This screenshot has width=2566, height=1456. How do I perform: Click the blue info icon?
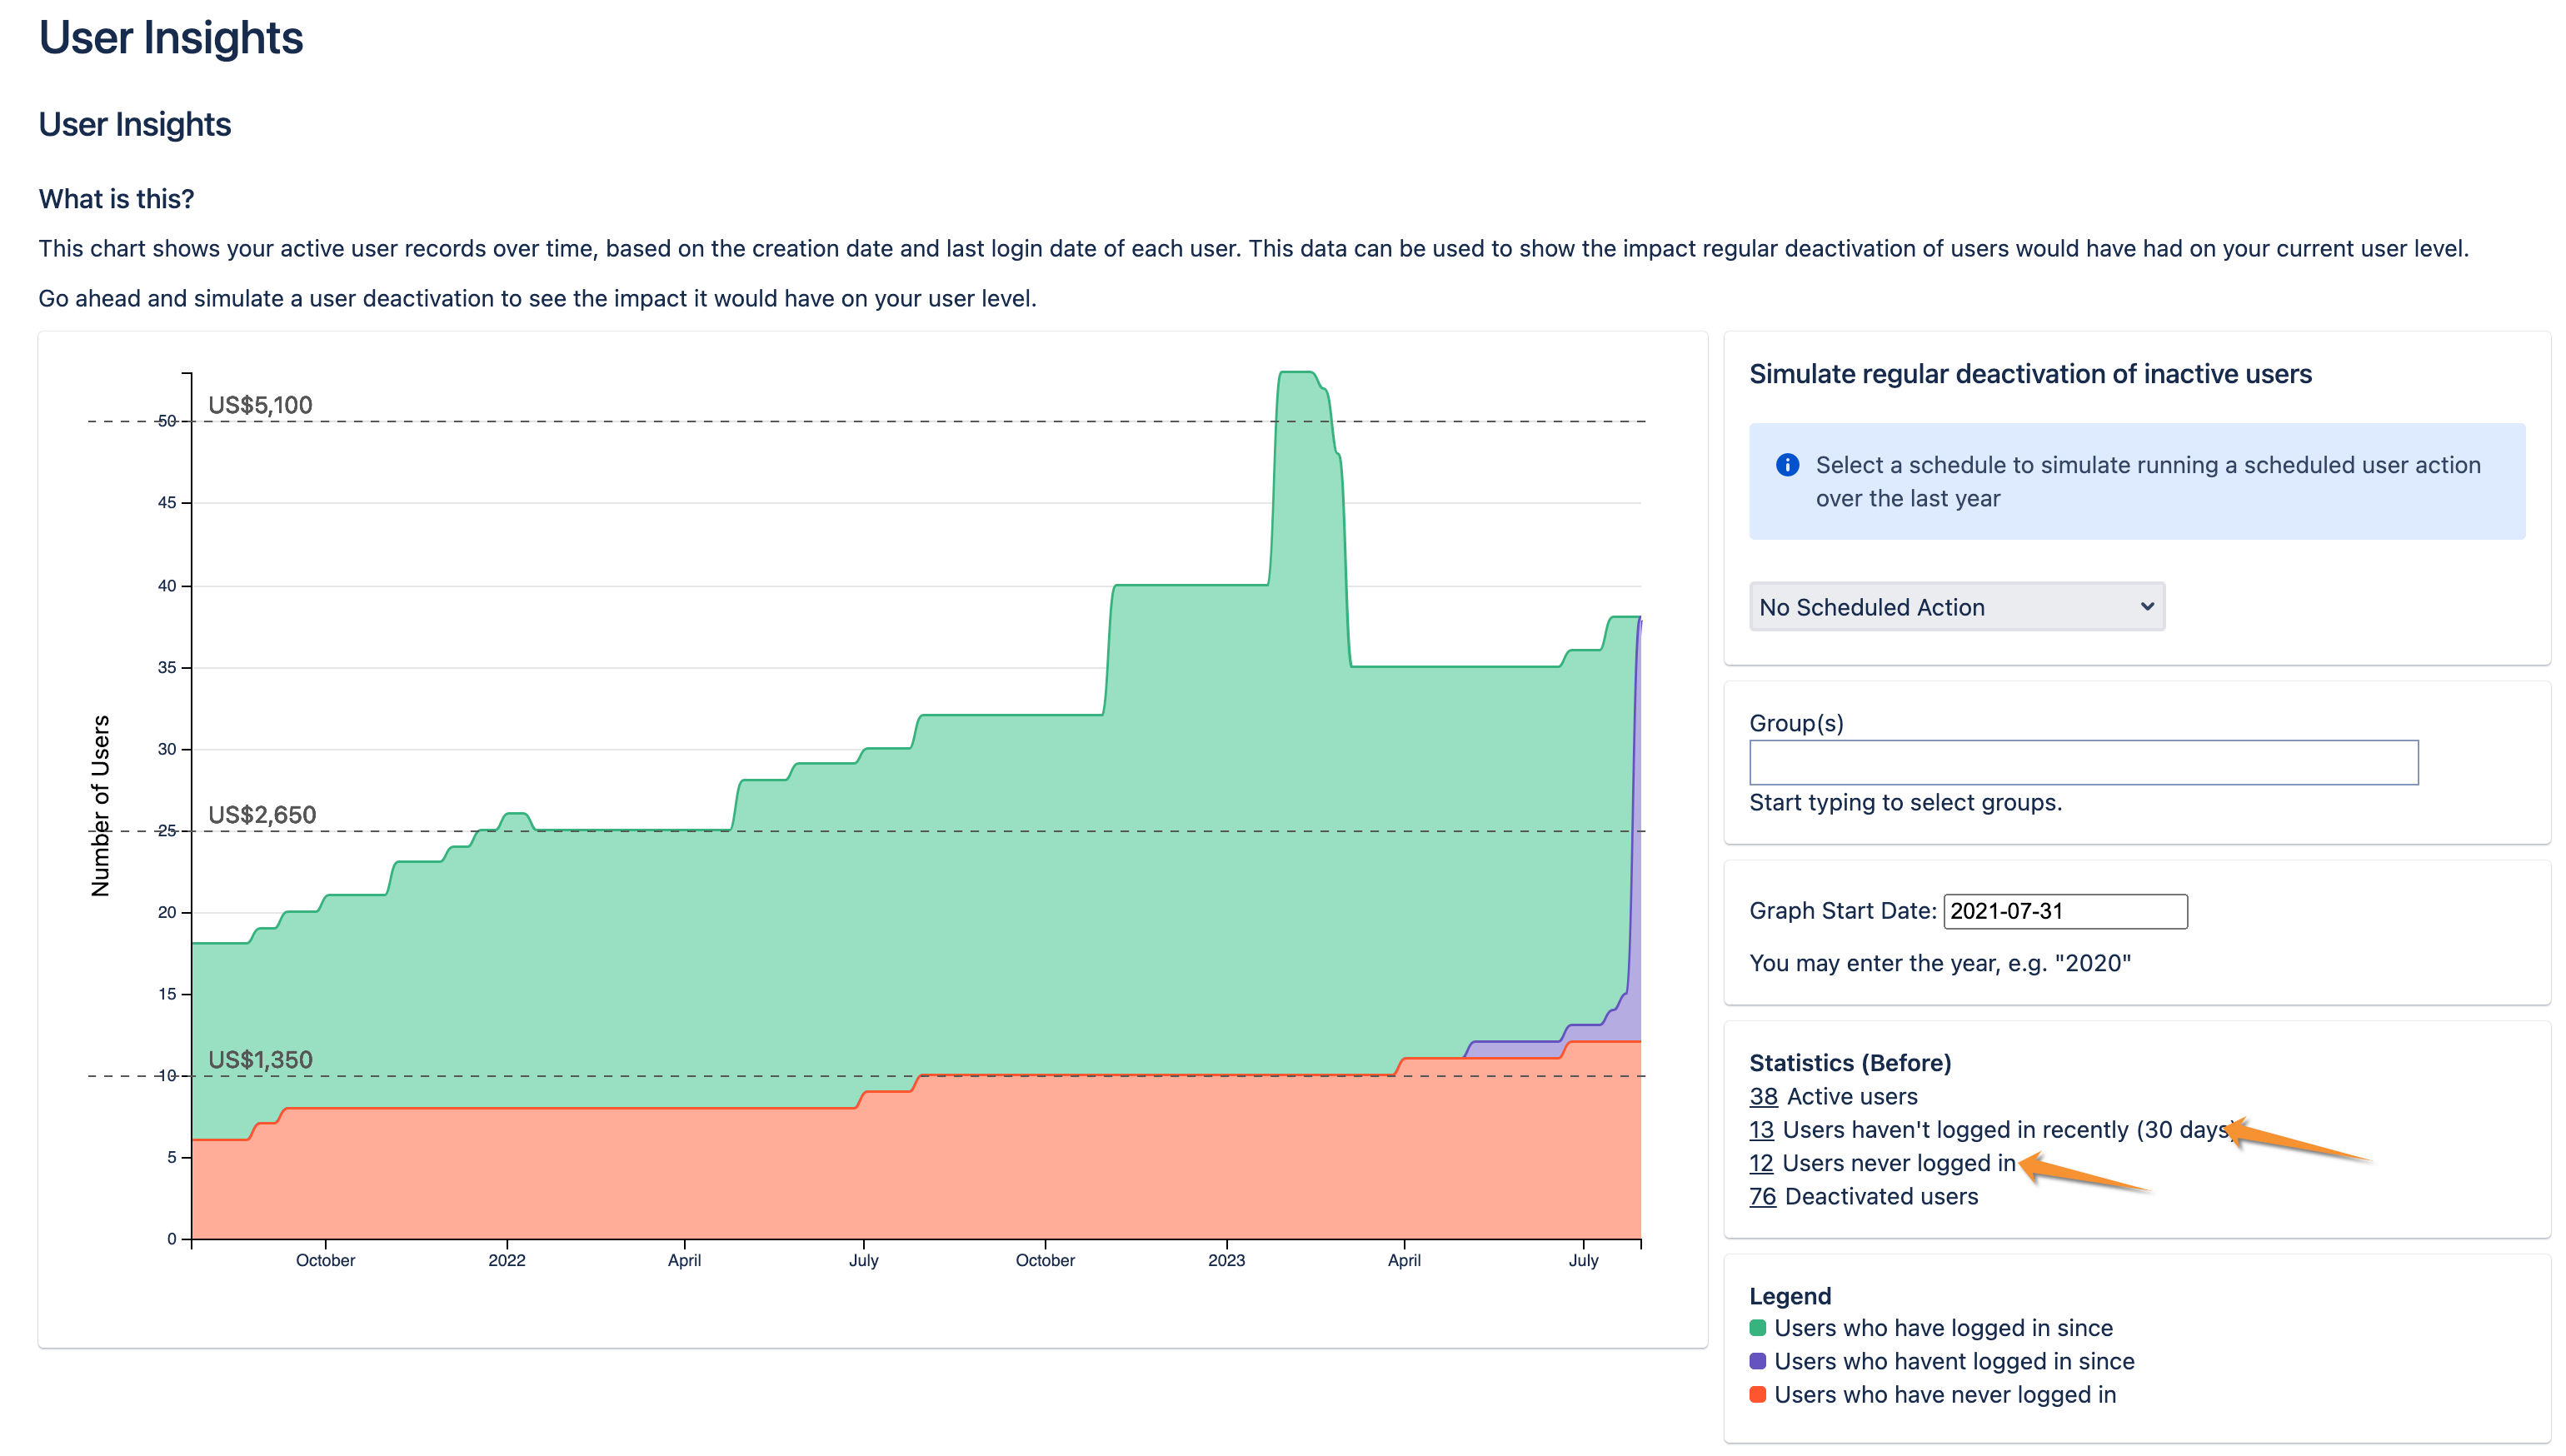point(1787,465)
